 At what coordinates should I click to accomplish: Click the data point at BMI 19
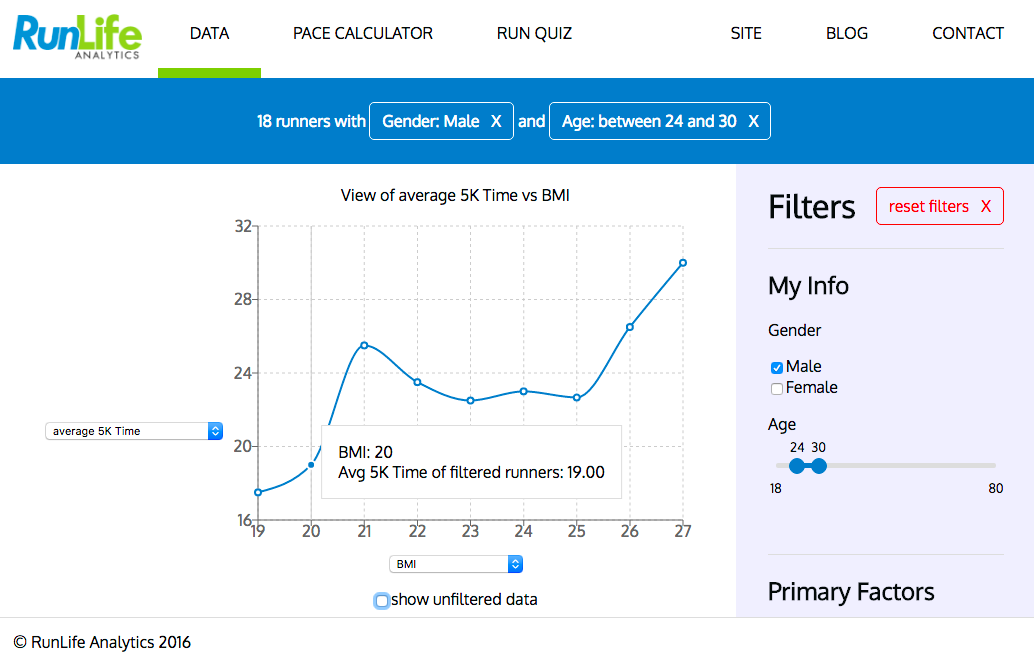click(x=258, y=492)
